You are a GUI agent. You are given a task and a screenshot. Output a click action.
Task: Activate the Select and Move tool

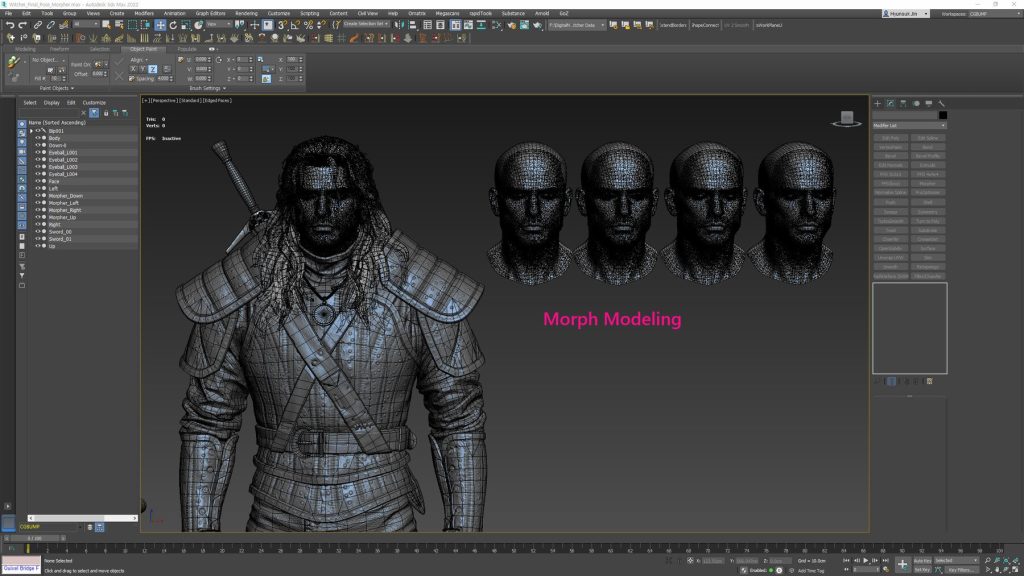point(160,25)
